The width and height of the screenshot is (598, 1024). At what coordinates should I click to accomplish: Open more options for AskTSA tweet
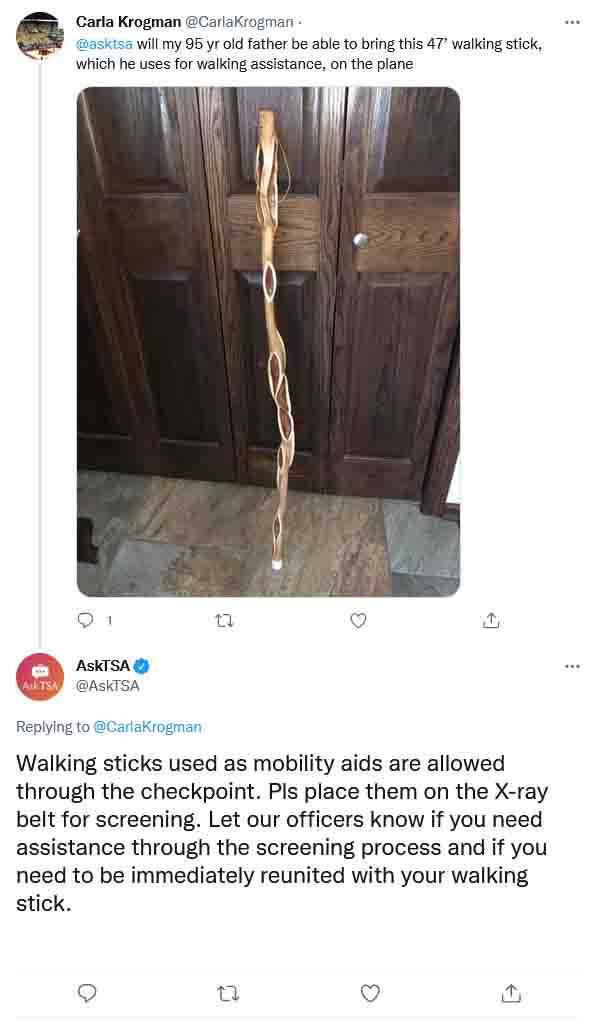pos(572,667)
